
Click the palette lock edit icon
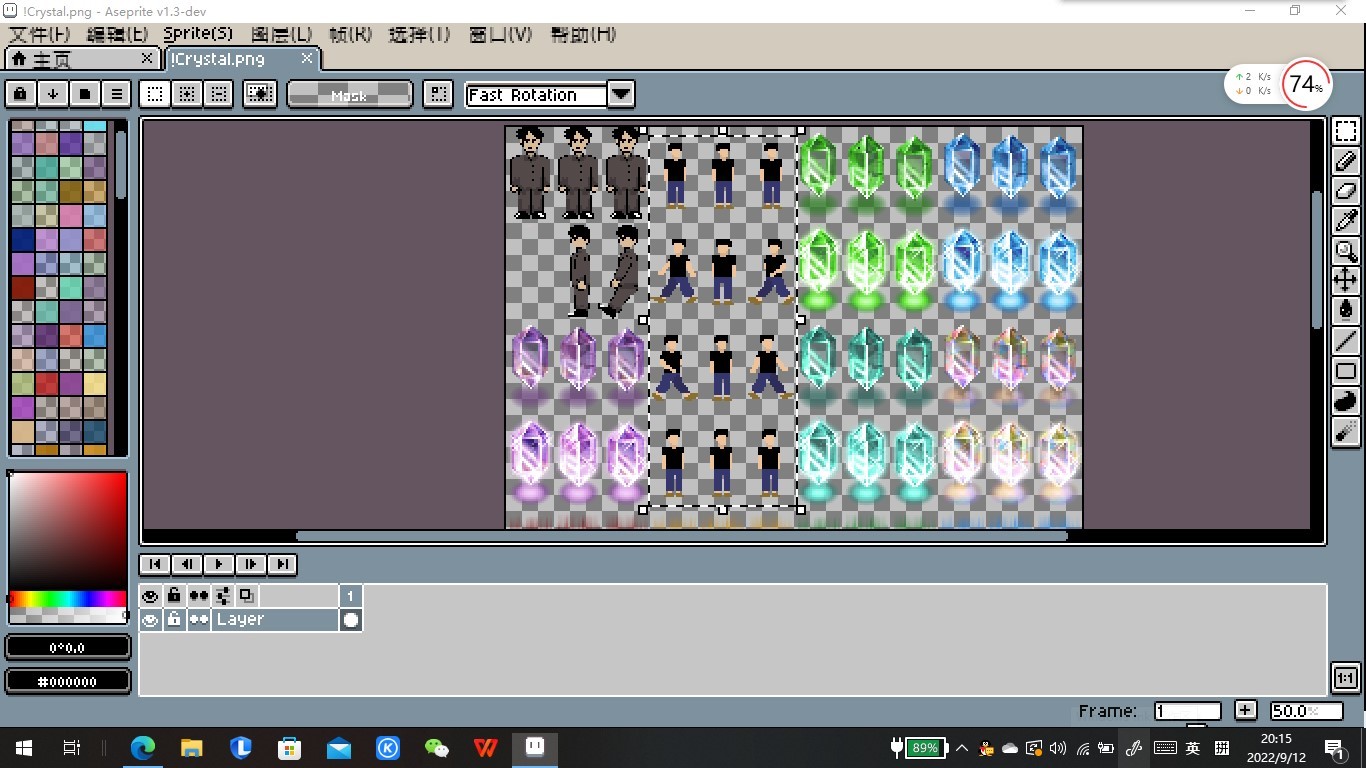click(20, 94)
